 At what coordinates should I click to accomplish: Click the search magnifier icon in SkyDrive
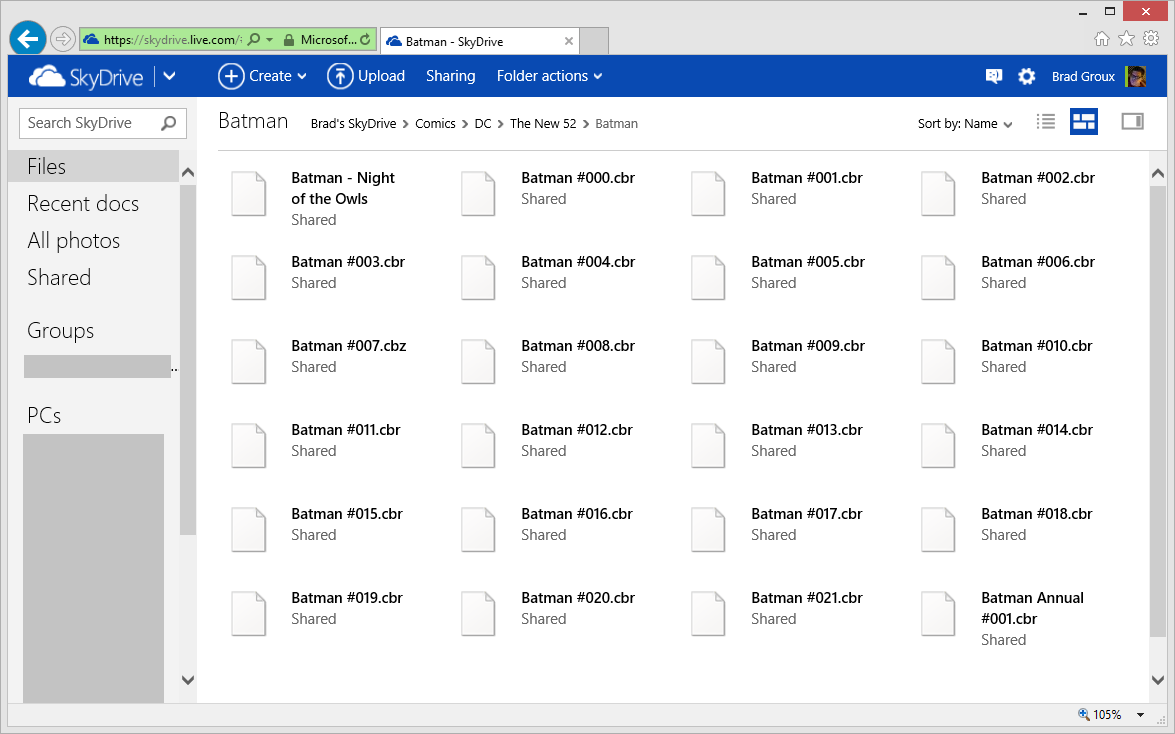169,123
